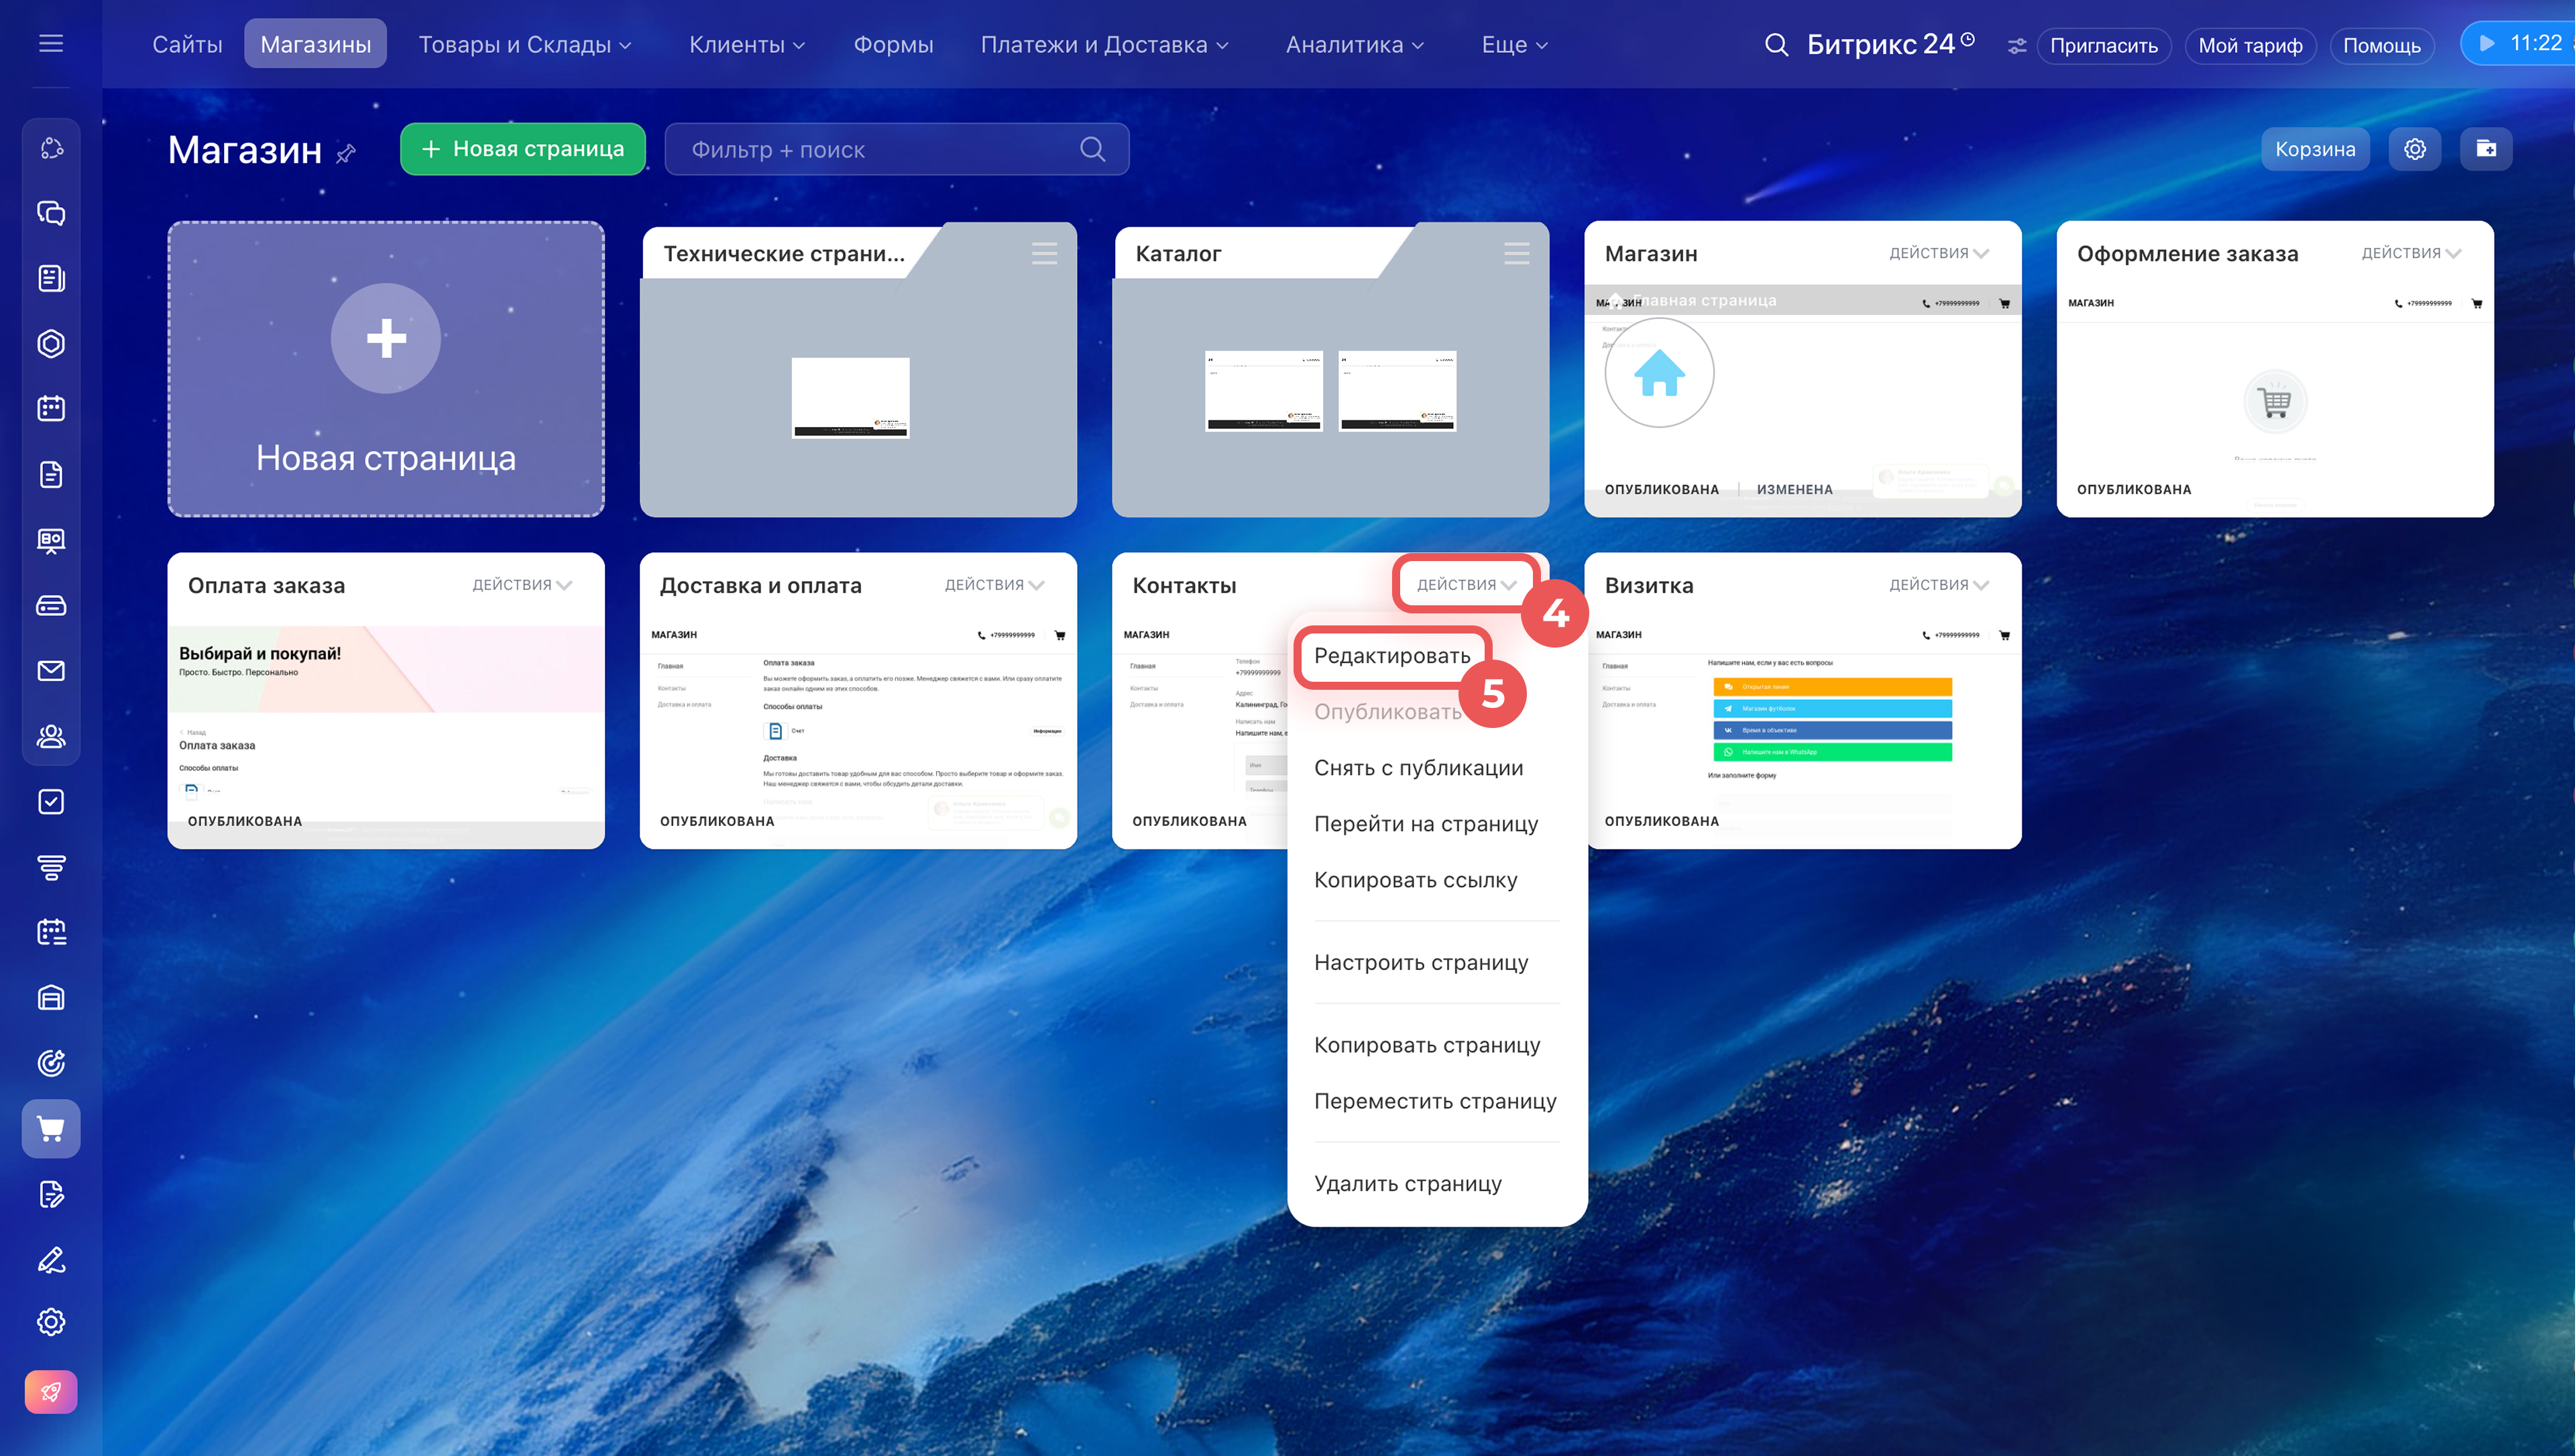Click the search magnifier in the top bar
2575x1456 pixels.
[1775, 45]
